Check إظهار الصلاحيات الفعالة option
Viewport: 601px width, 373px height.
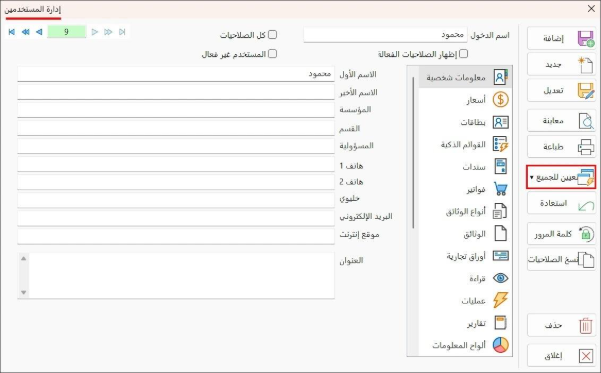463,54
